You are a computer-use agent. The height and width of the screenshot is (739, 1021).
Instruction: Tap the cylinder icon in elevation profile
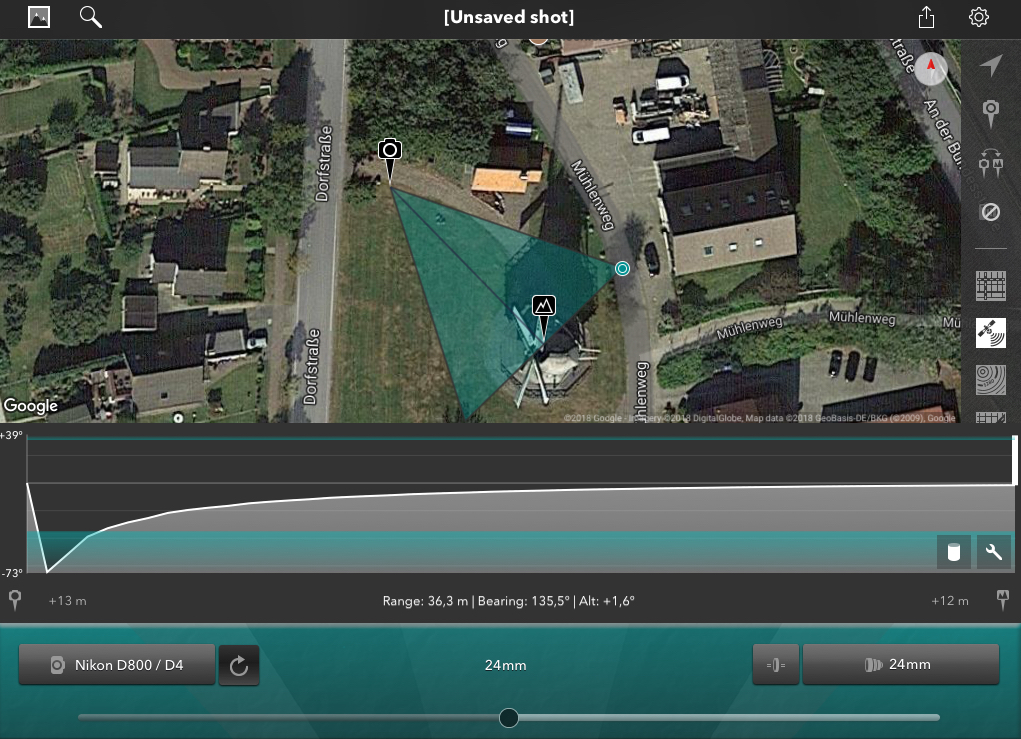954,553
